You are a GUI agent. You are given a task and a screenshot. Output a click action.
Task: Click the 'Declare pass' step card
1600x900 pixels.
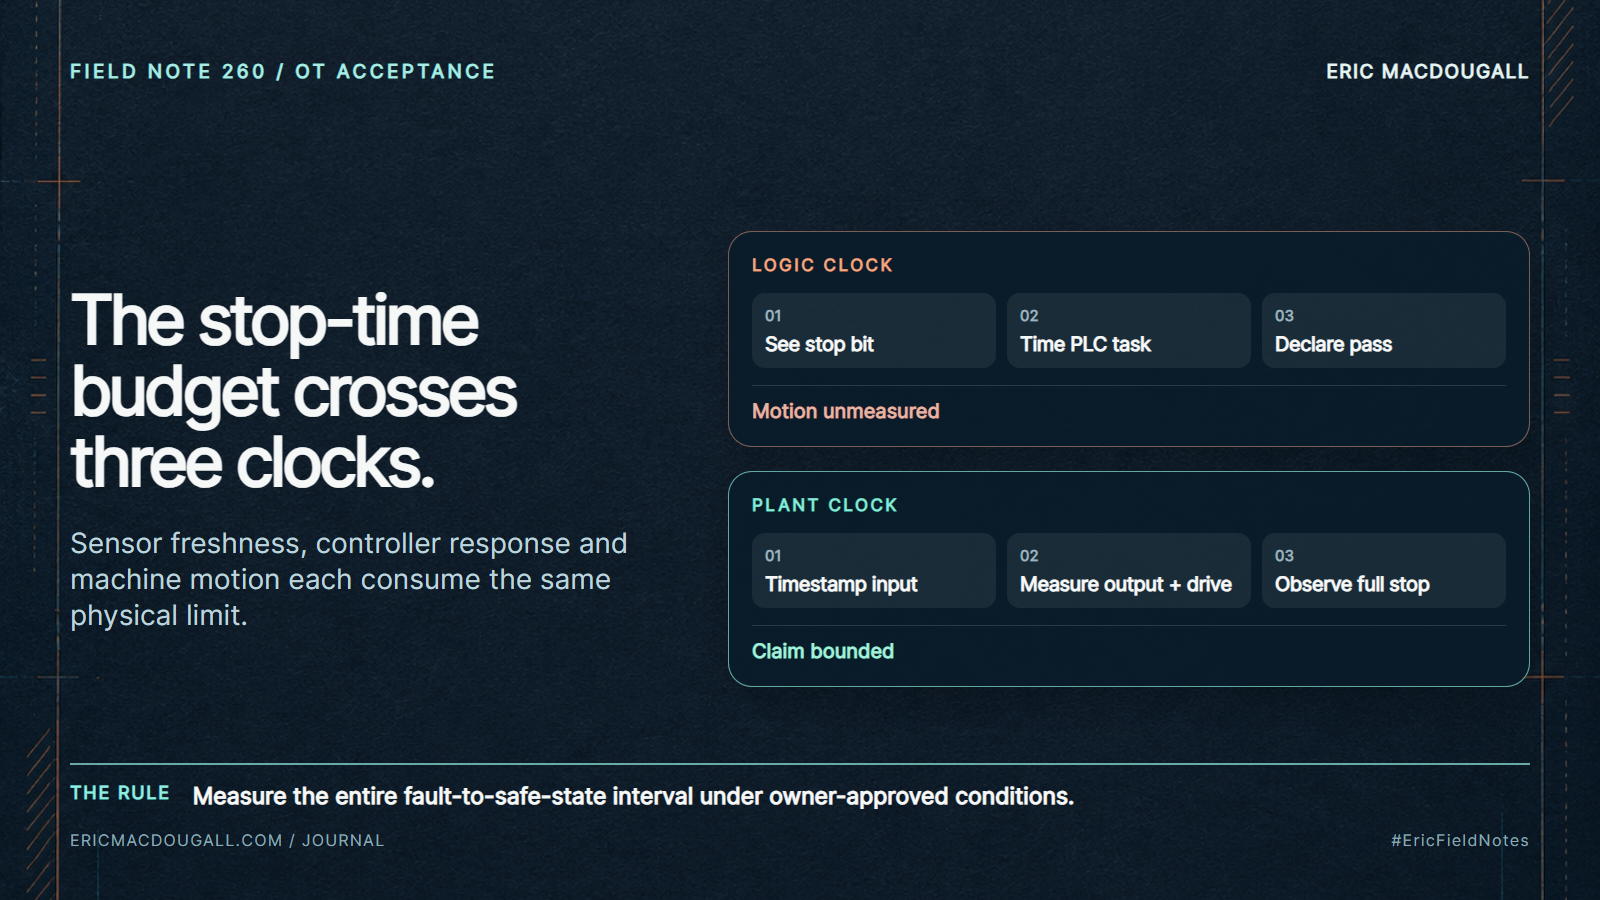tap(1383, 330)
